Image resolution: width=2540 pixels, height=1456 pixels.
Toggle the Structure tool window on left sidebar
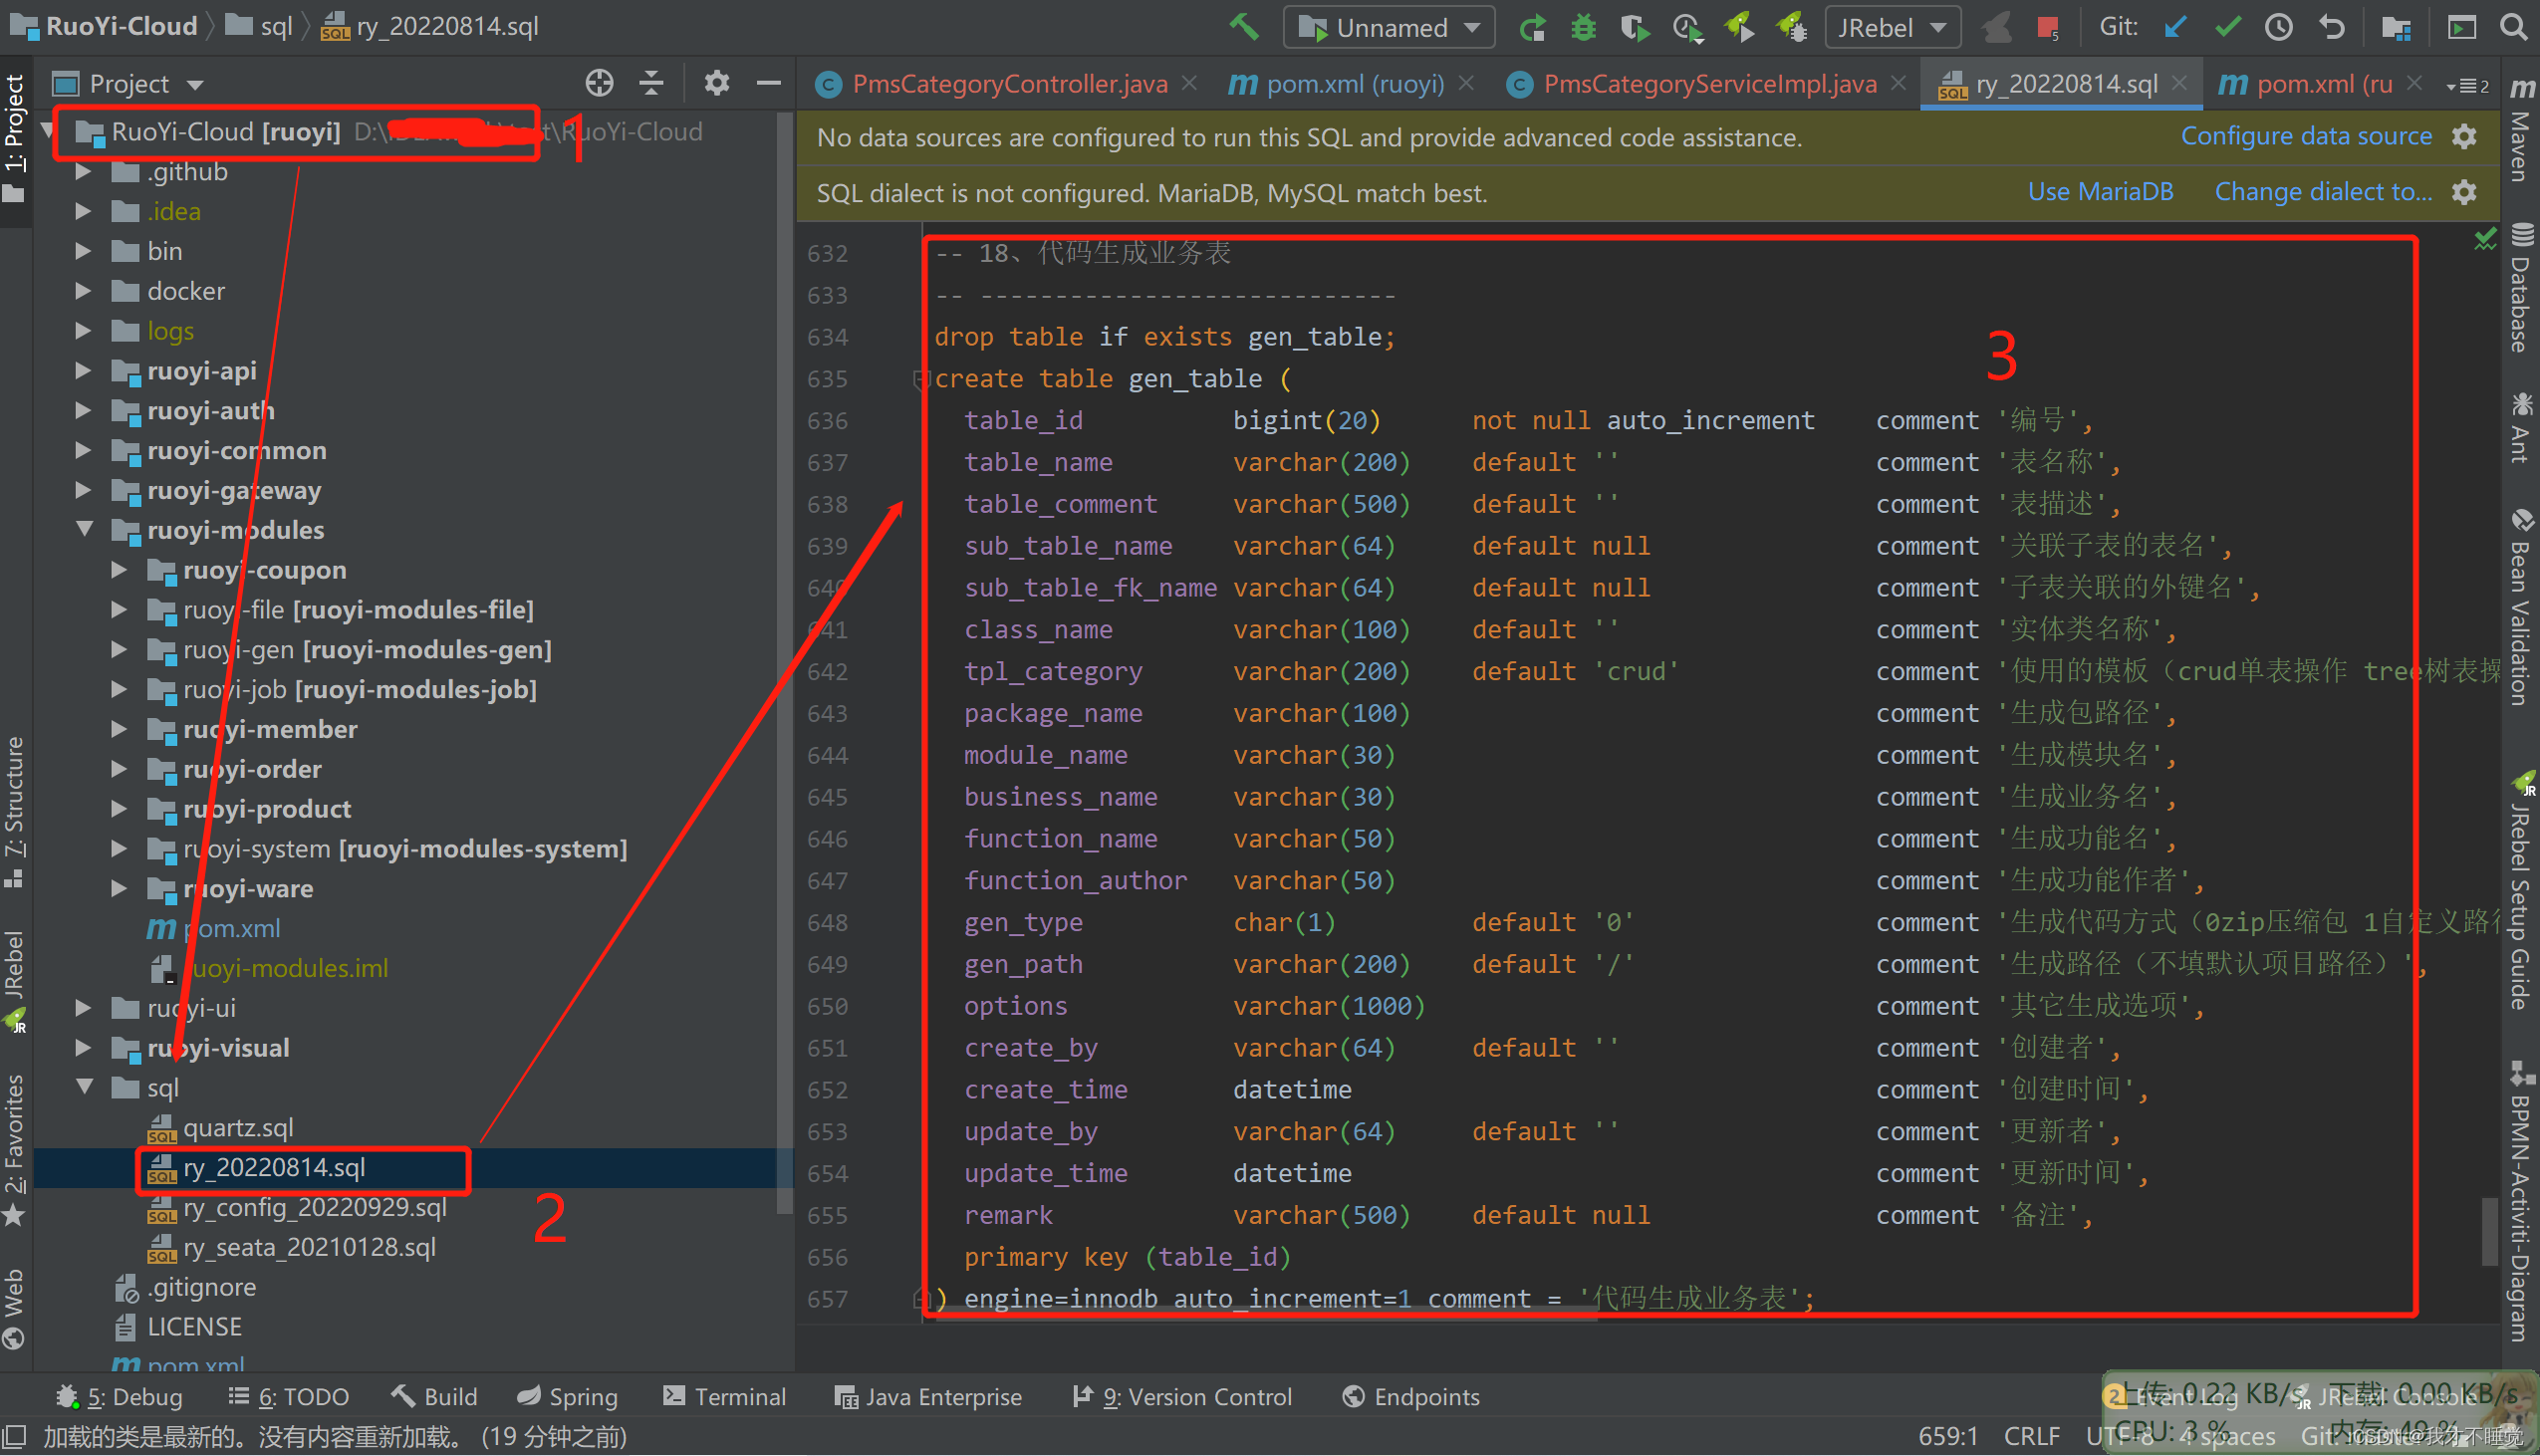tap(14, 810)
